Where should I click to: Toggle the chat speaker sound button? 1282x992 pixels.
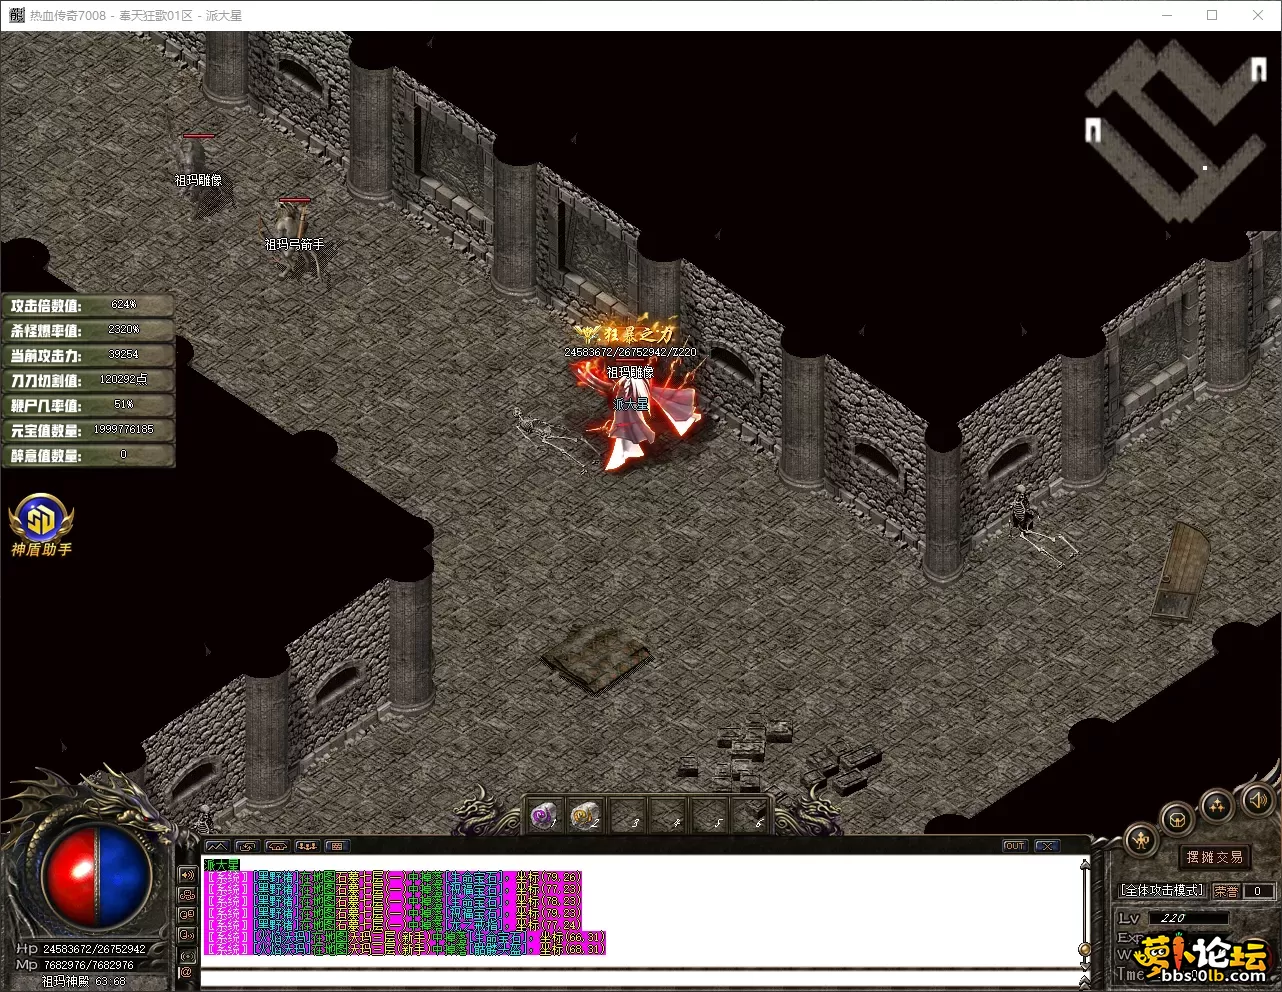[x=186, y=875]
